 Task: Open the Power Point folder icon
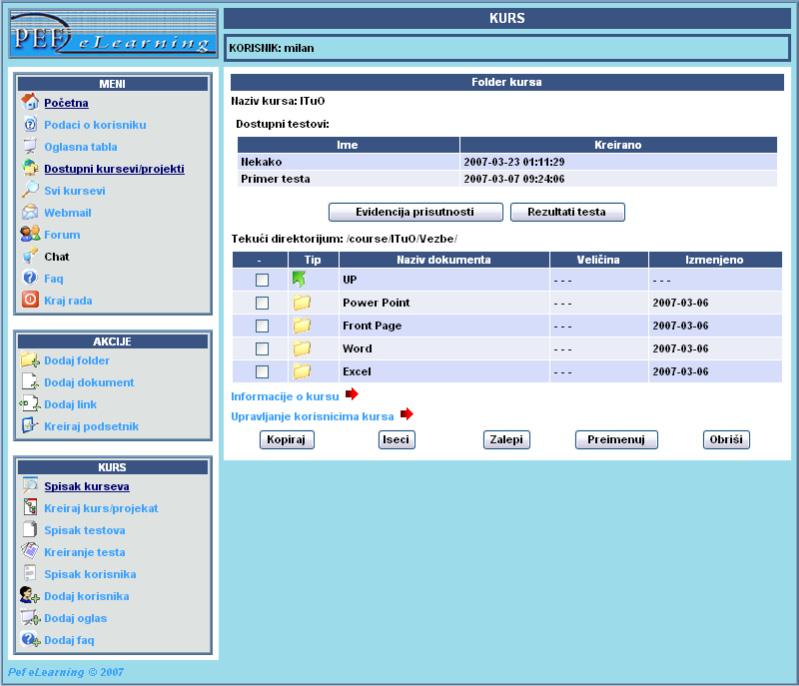tap(302, 302)
